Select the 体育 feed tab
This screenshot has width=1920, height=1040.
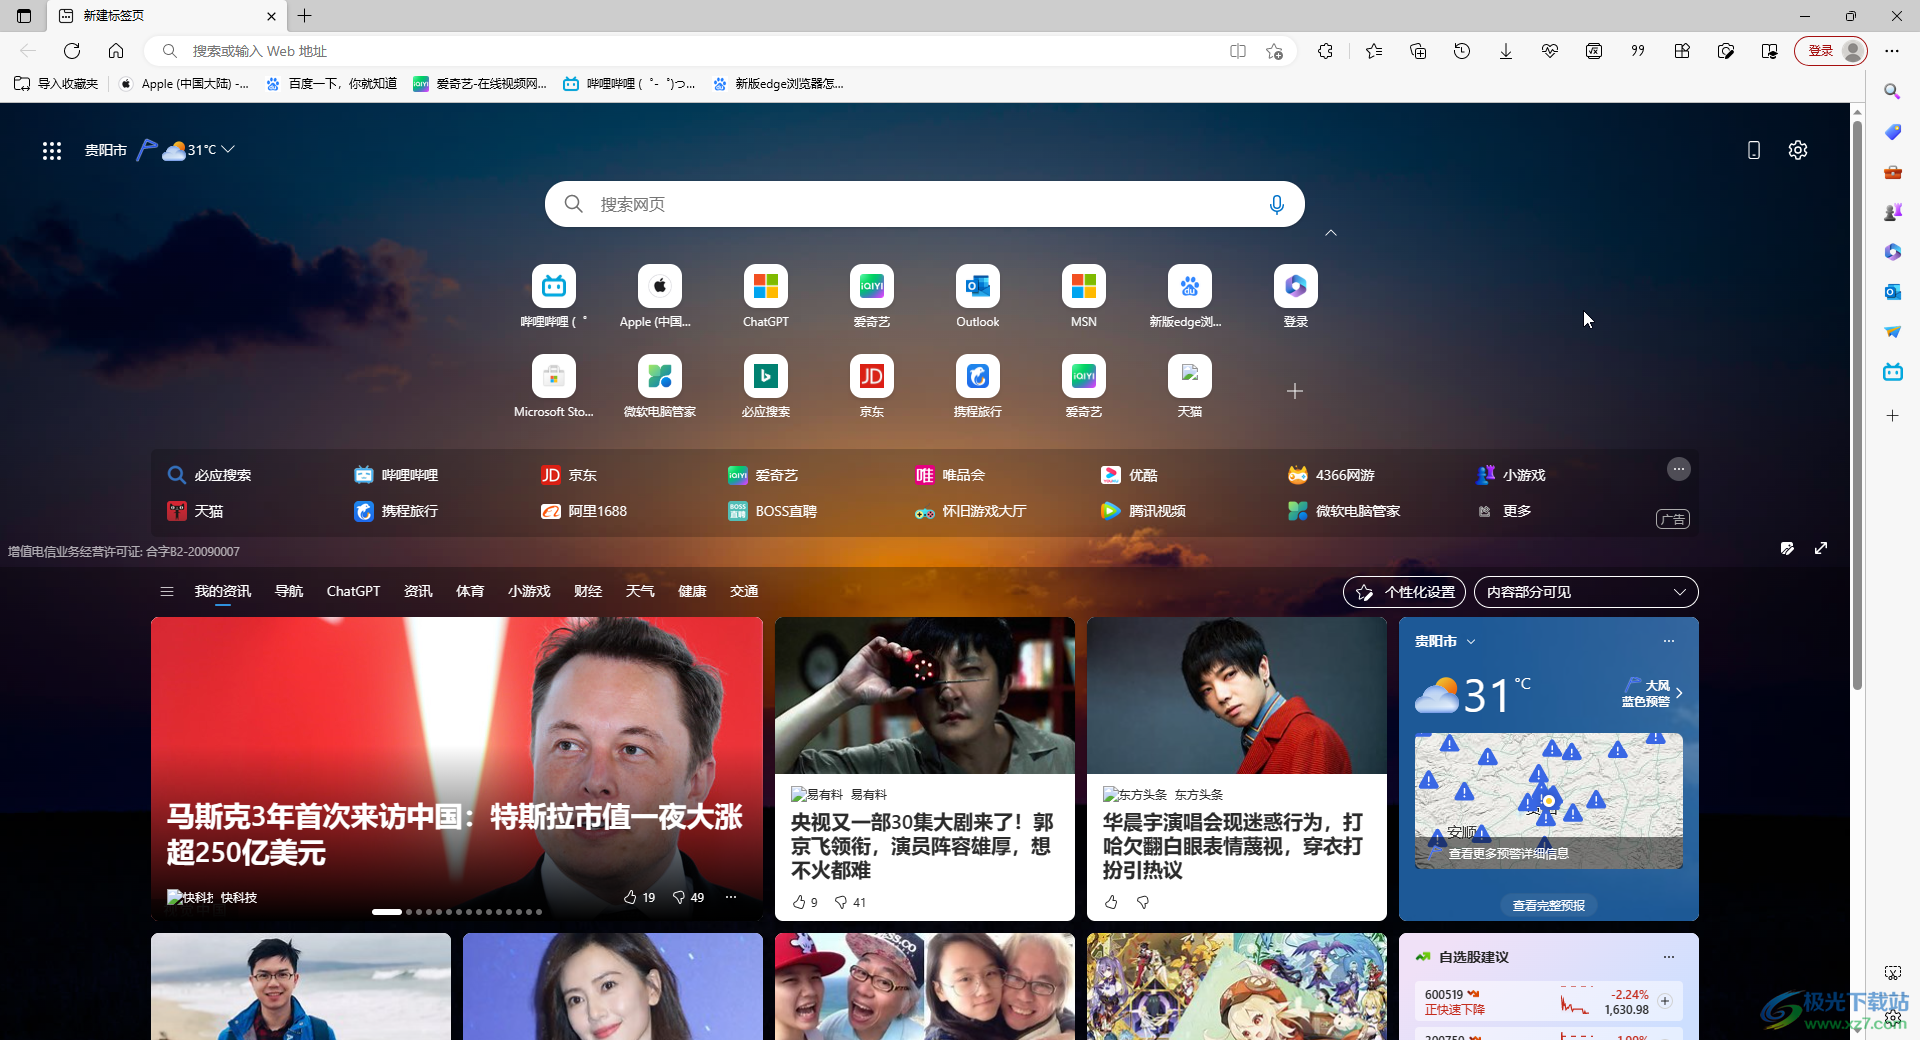(470, 592)
